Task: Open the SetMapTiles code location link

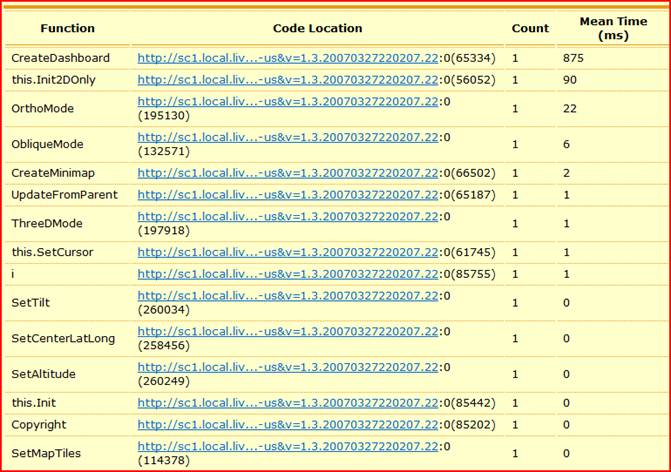Action: 287,446
